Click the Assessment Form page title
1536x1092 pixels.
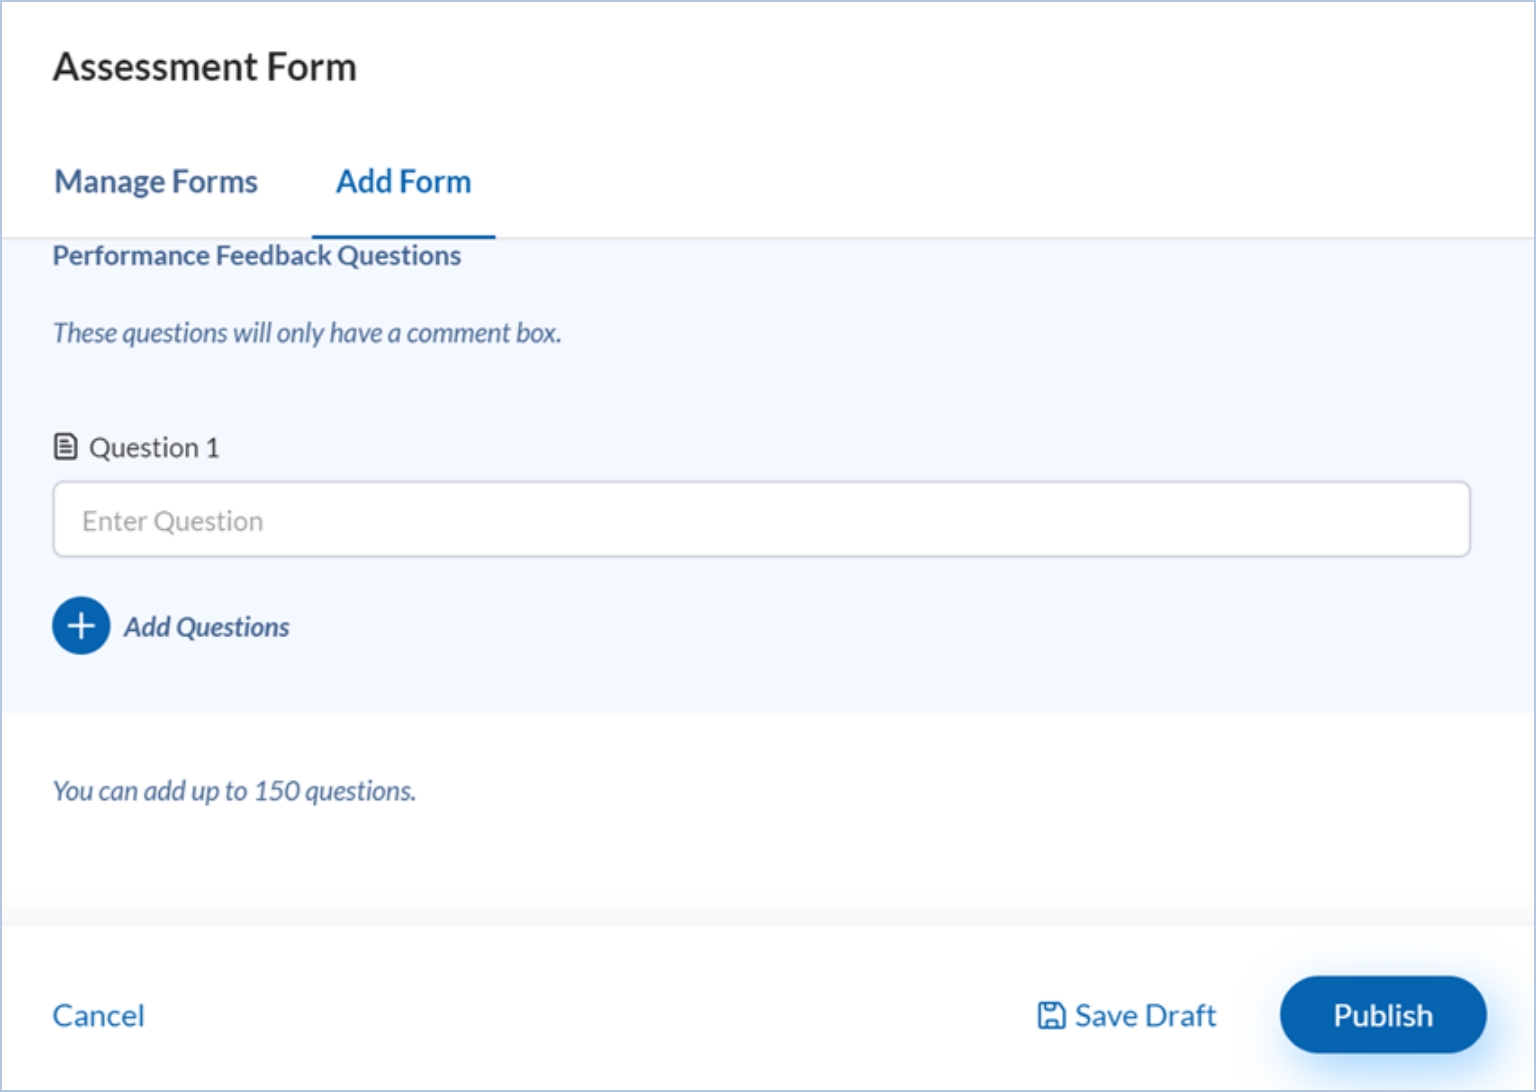[x=205, y=67]
